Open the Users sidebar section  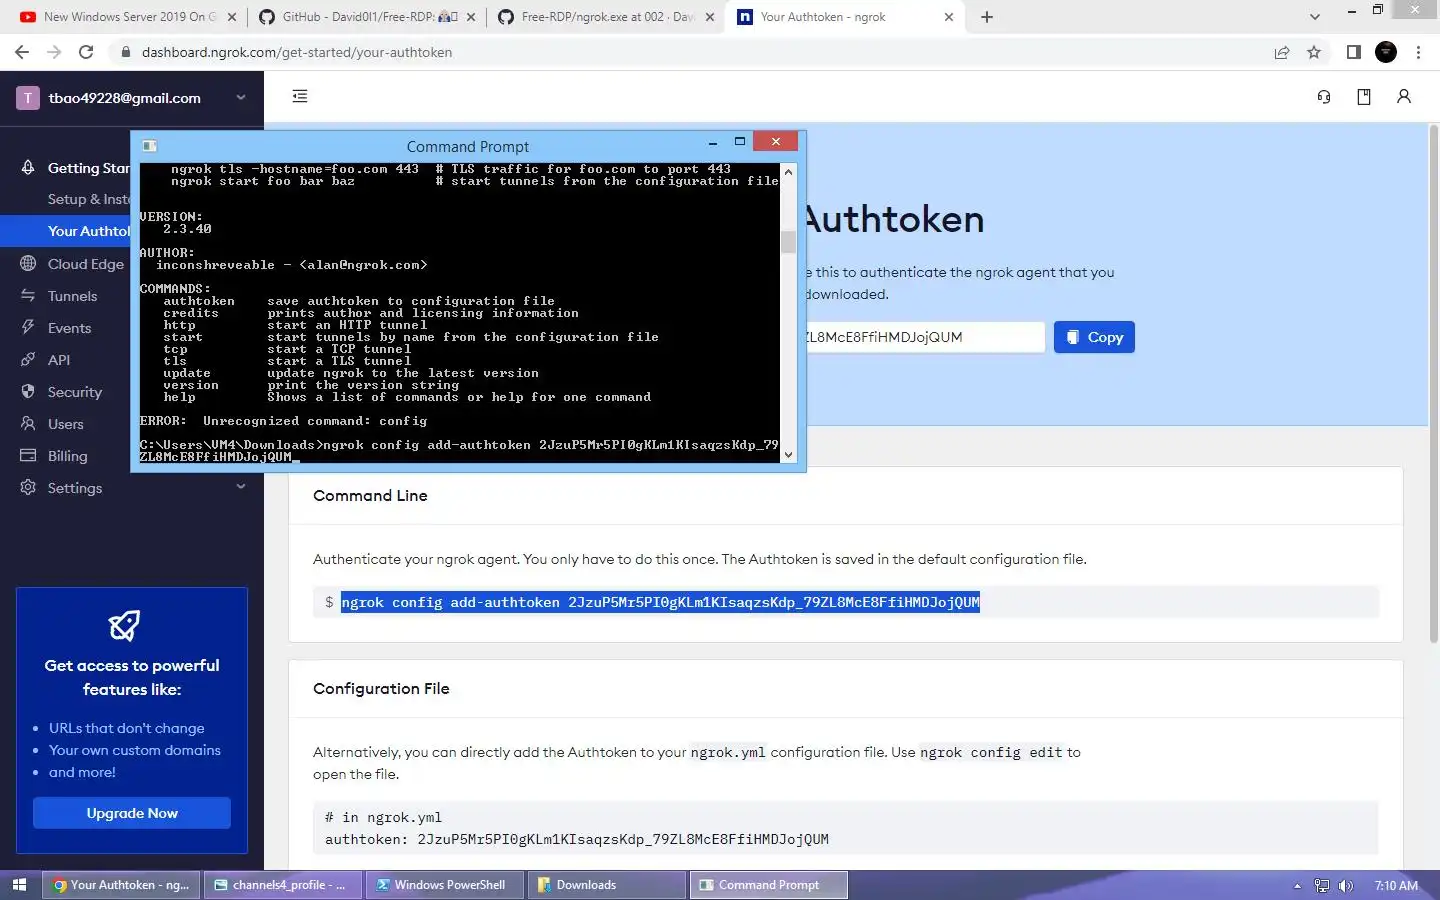(x=65, y=424)
